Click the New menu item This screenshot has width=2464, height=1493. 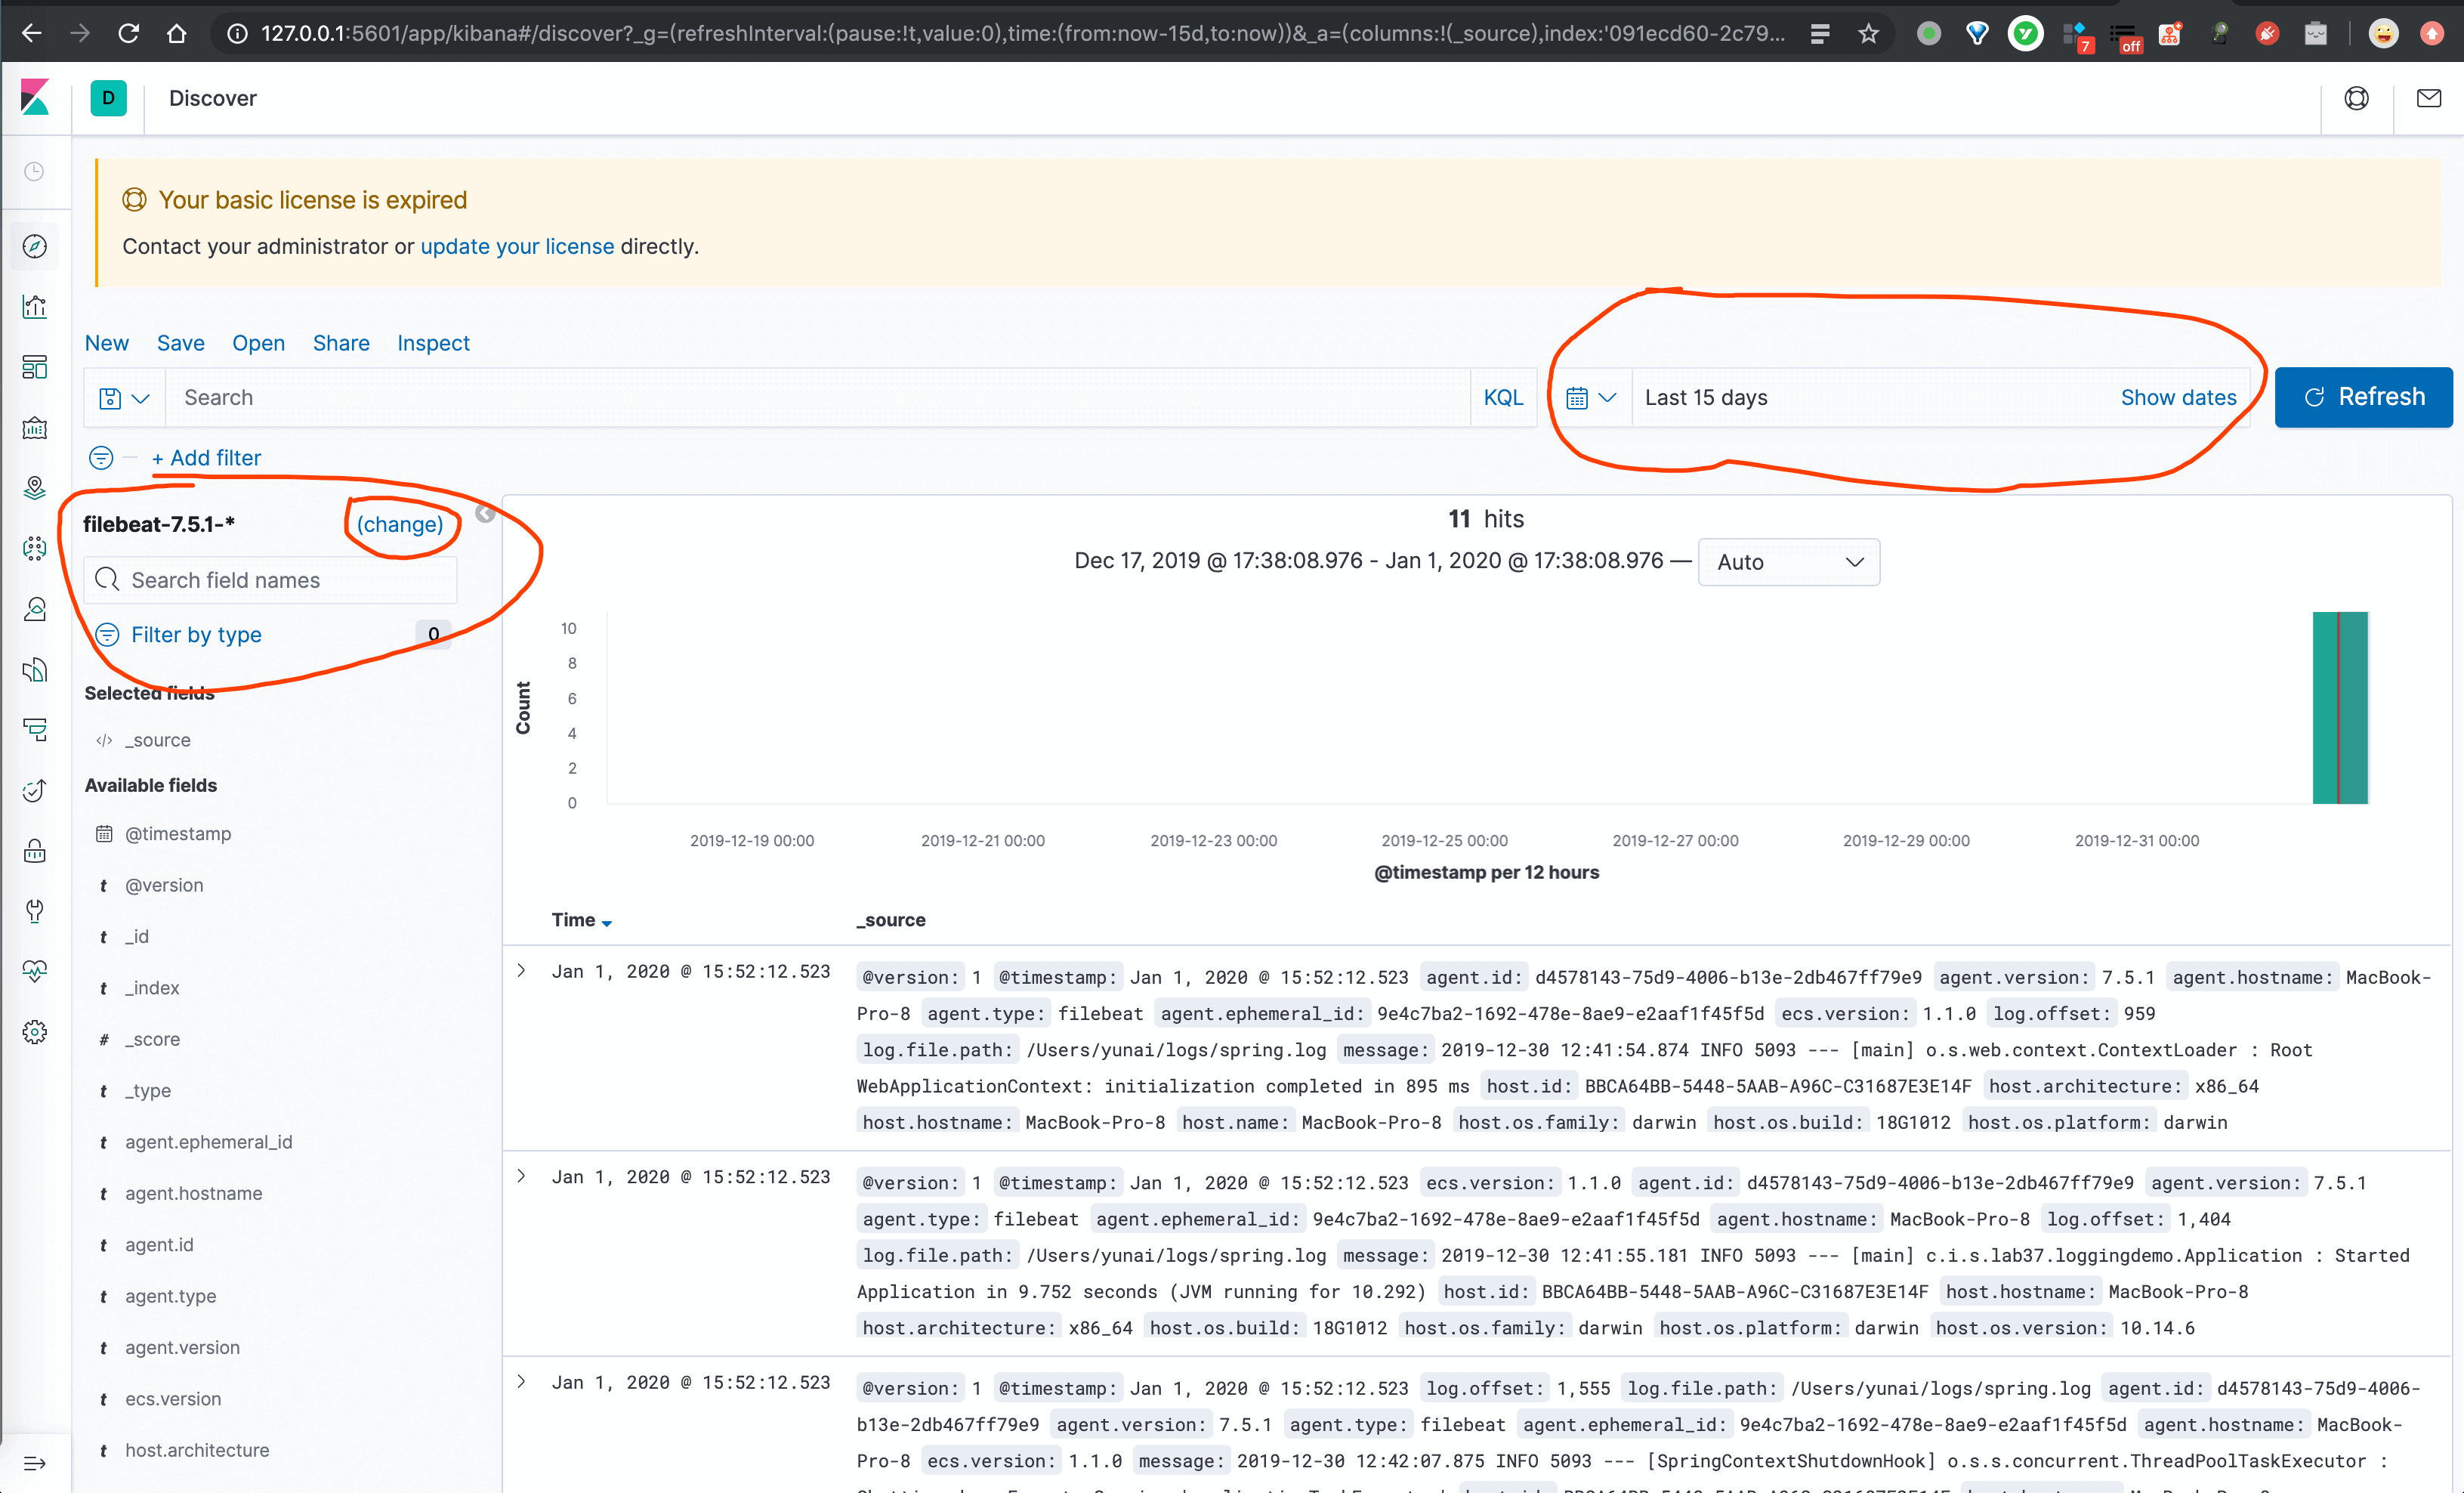click(107, 342)
